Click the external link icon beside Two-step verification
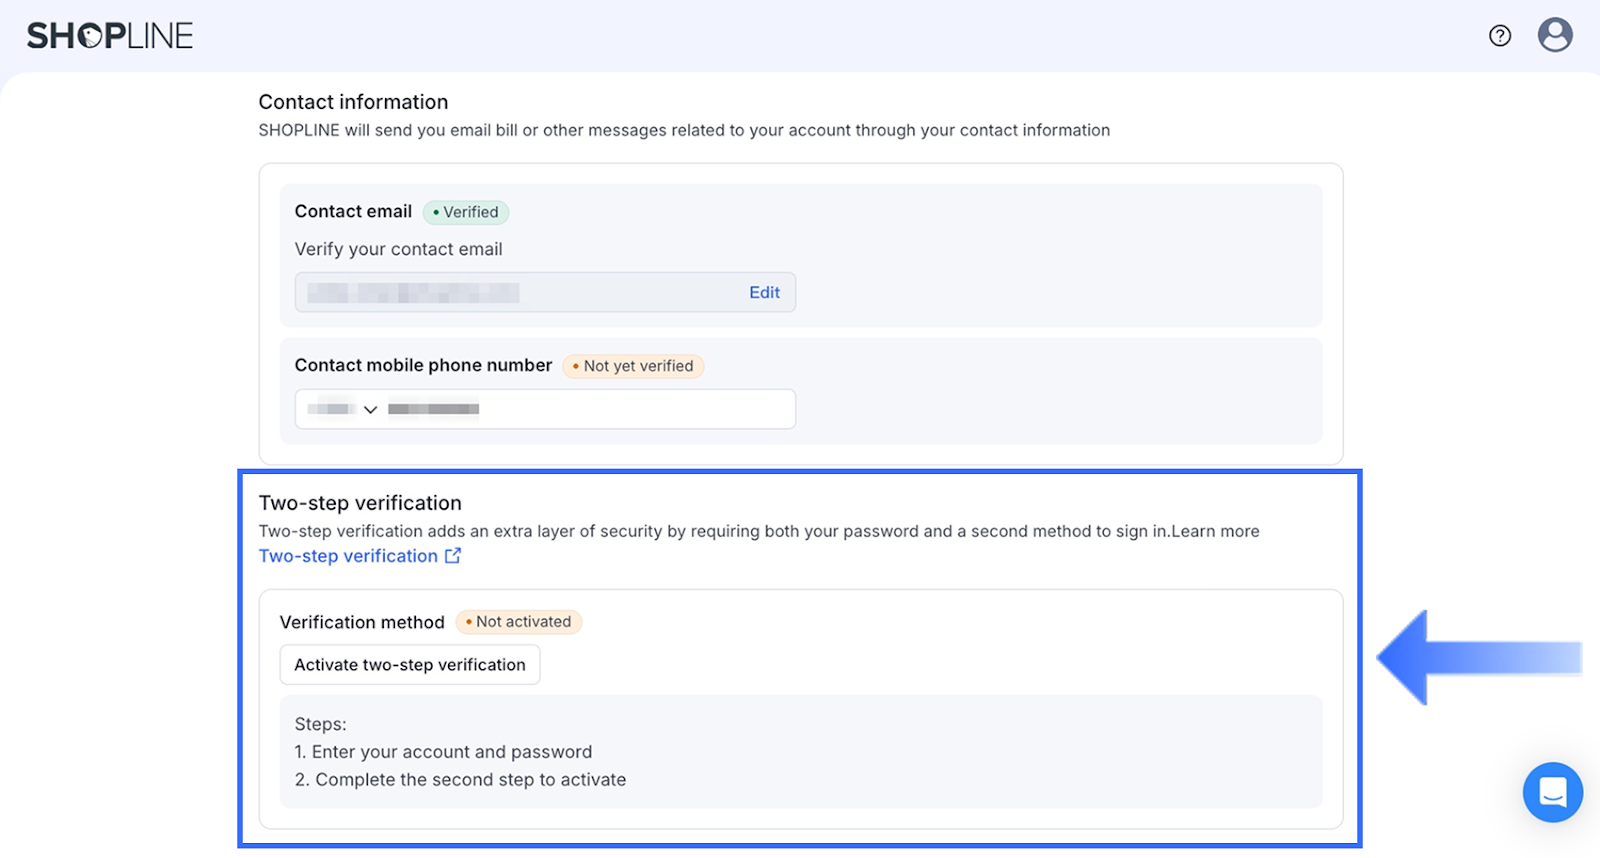The image size is (1600, 858). point(453,556)
